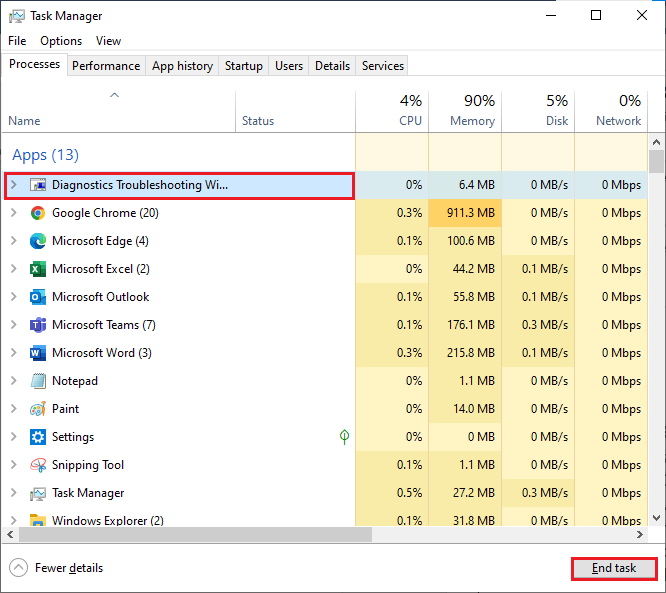Click the green leaf suspended status icon
The height and width of the screenshot is (593, 666).
[344, 437]
